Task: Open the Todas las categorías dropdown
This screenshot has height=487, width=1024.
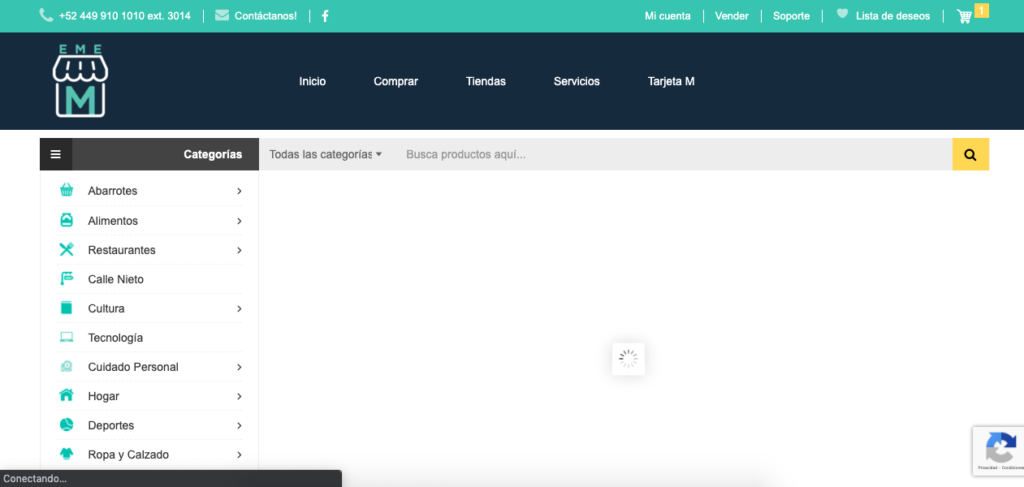Action: coord(325,154)
